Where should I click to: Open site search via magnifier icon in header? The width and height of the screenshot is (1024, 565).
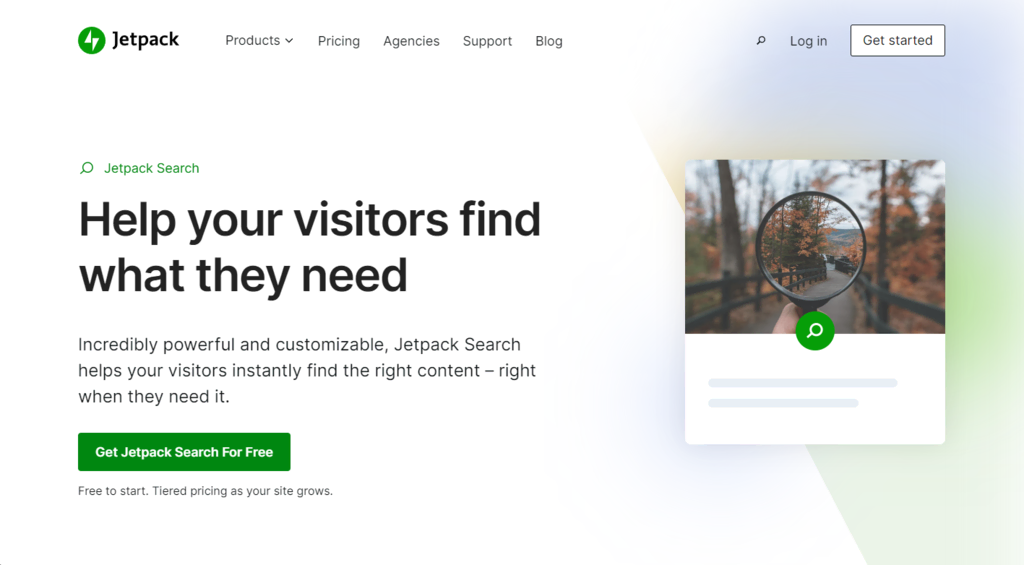[761, 40]
